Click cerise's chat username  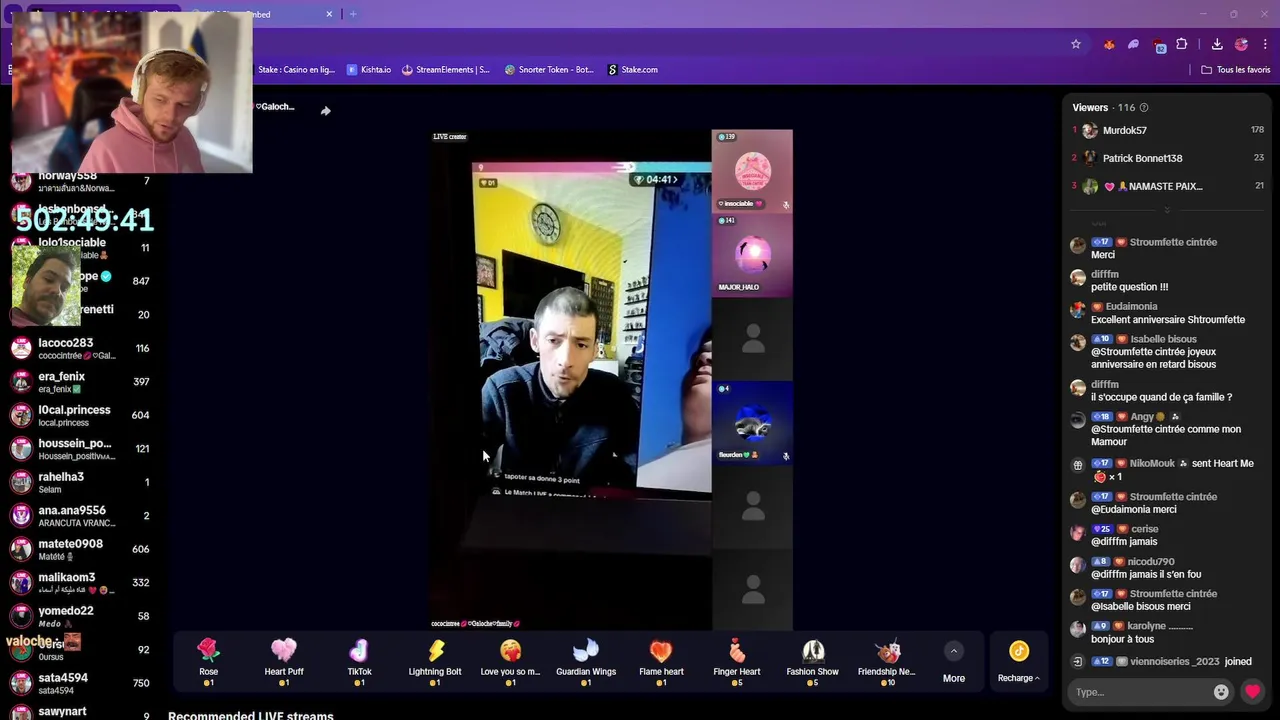coord(1145,529)
